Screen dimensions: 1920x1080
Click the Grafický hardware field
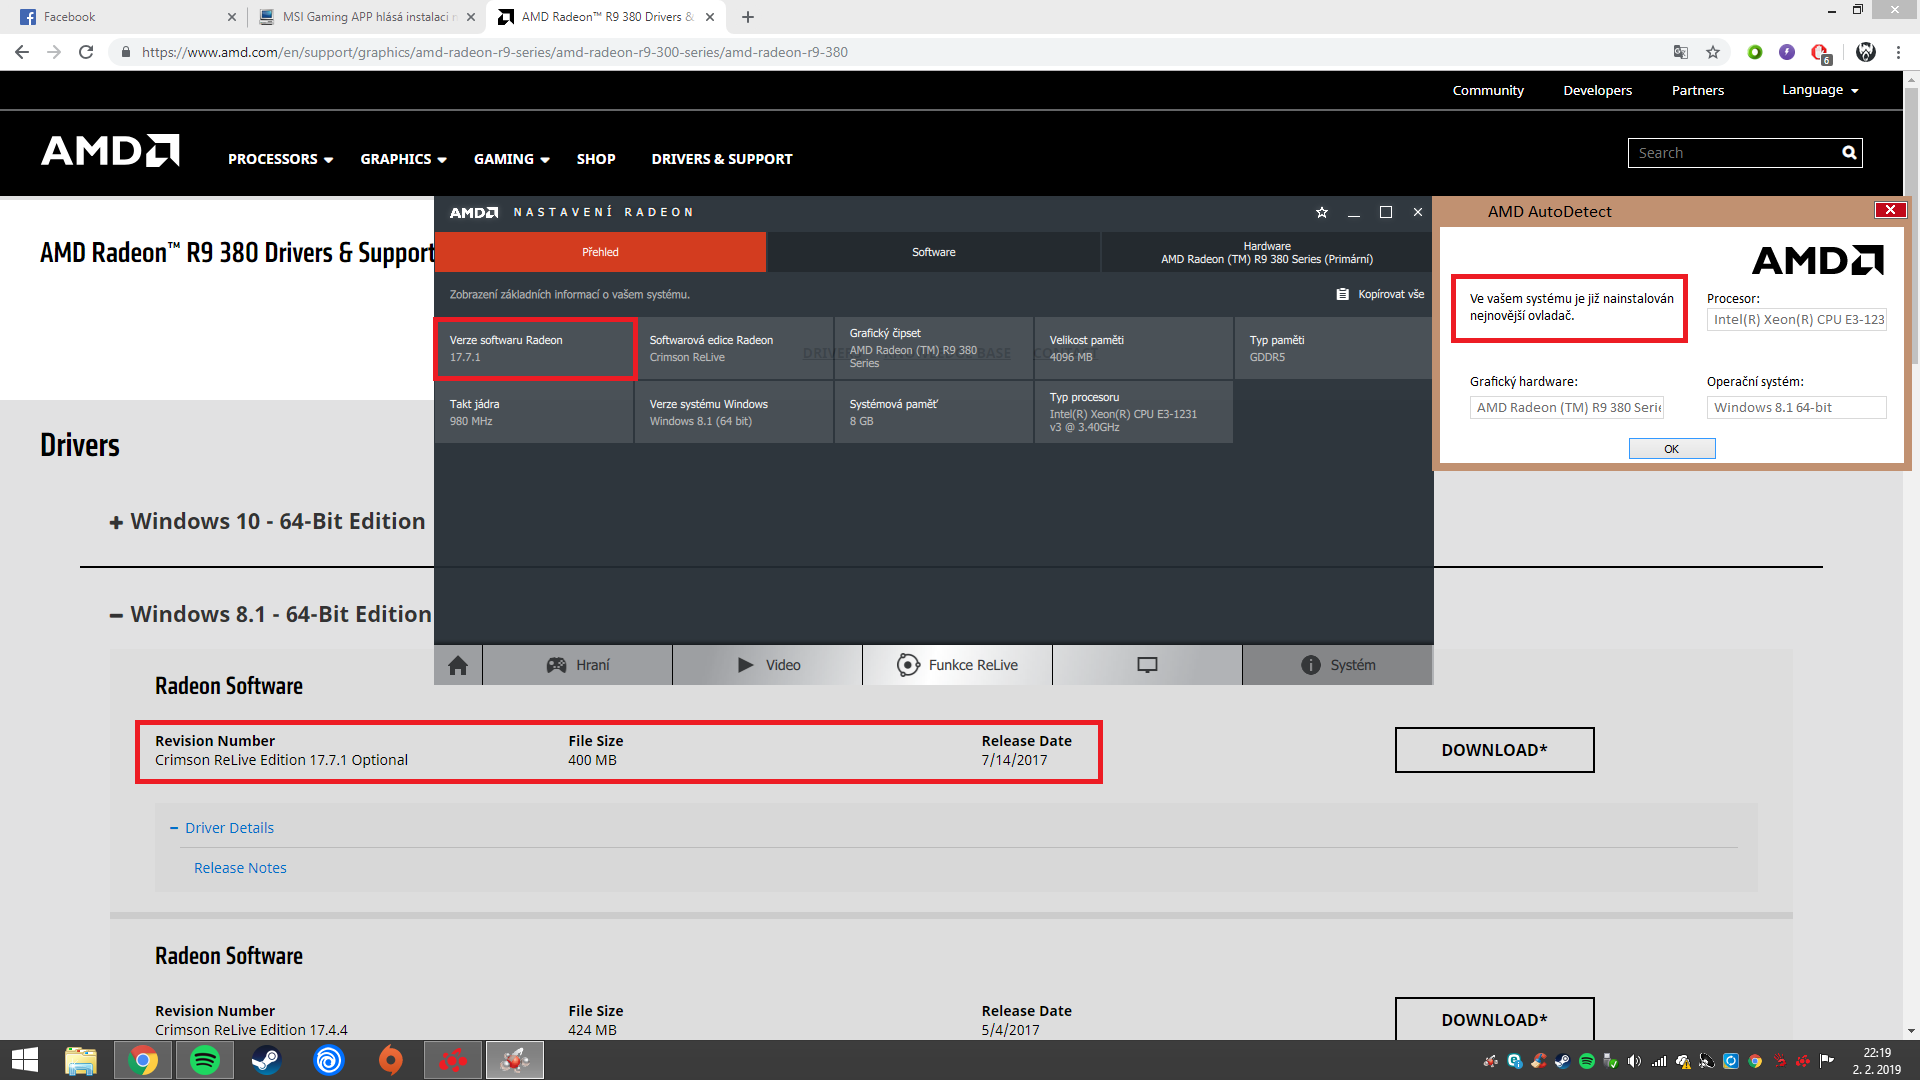[x=1566, y=408]
